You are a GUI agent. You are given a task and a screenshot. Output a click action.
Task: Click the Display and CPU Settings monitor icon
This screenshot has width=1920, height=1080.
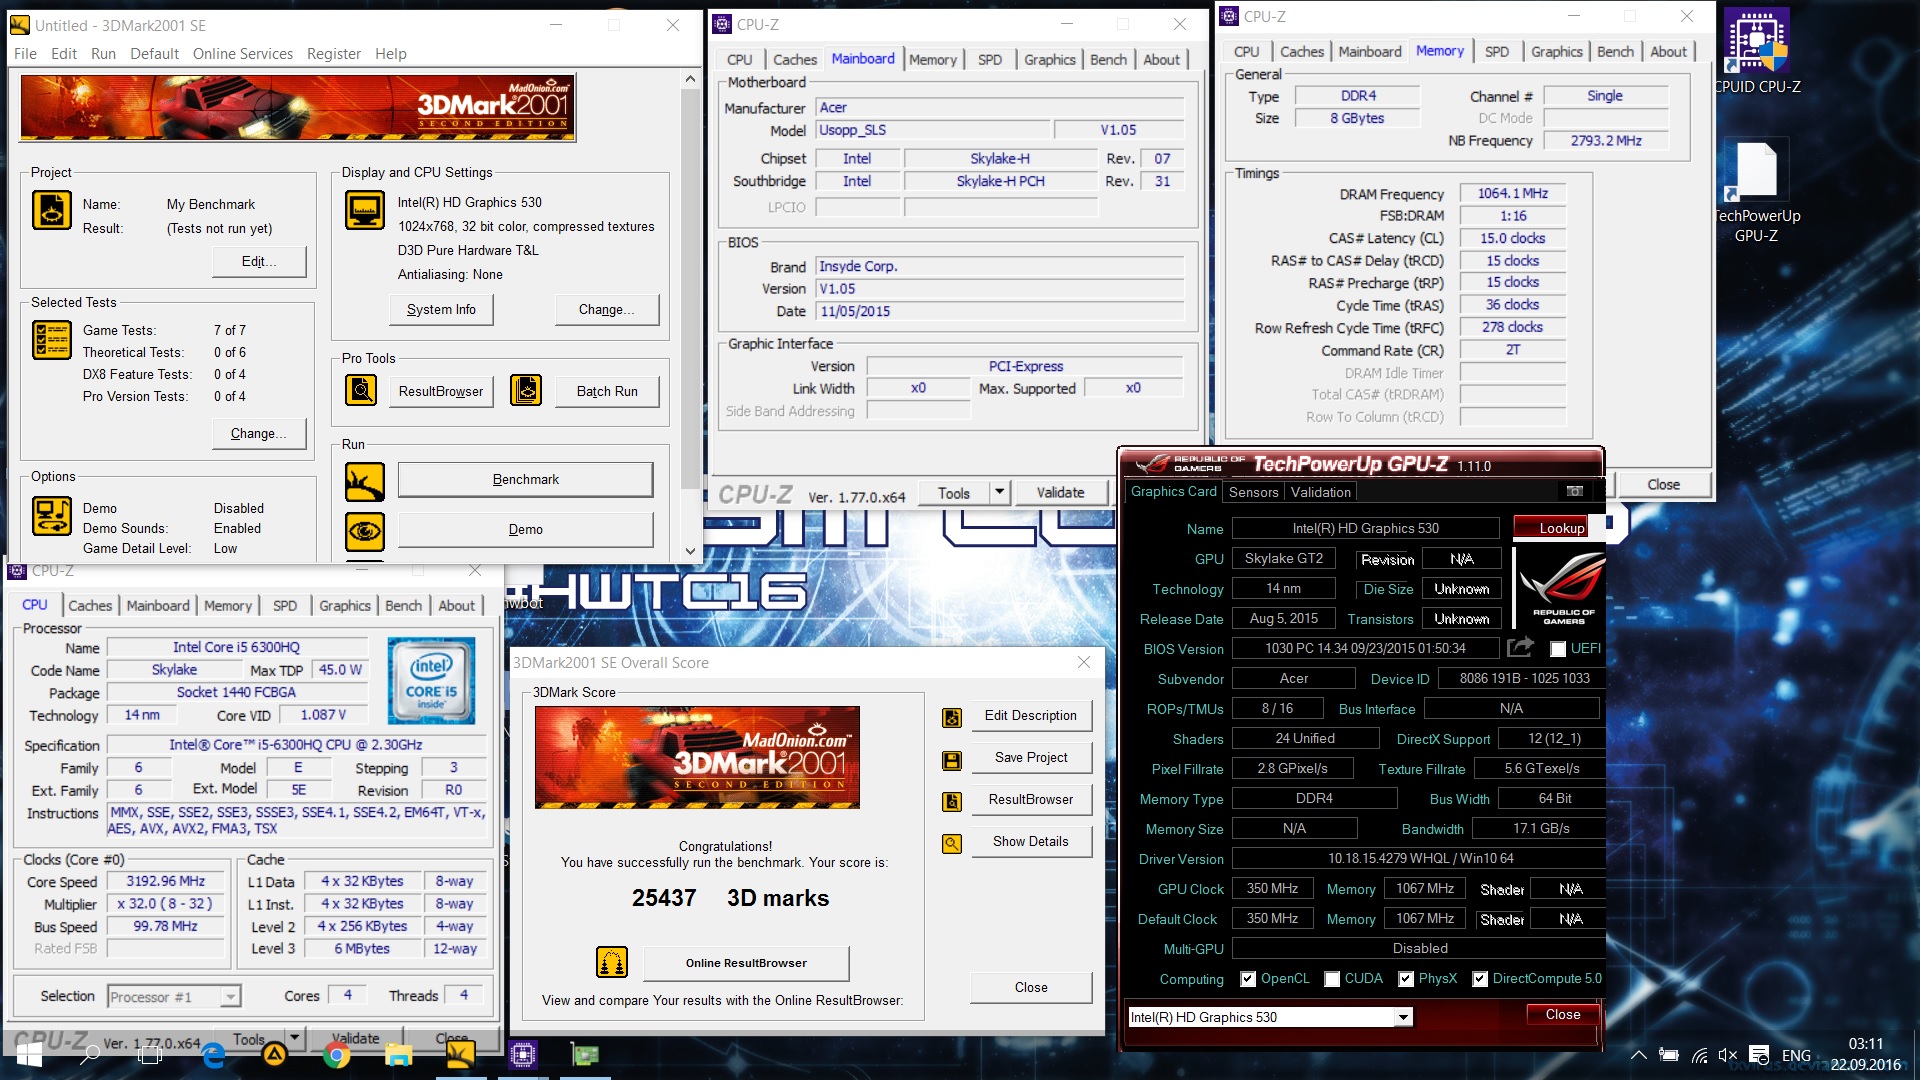tap(364, 211)
